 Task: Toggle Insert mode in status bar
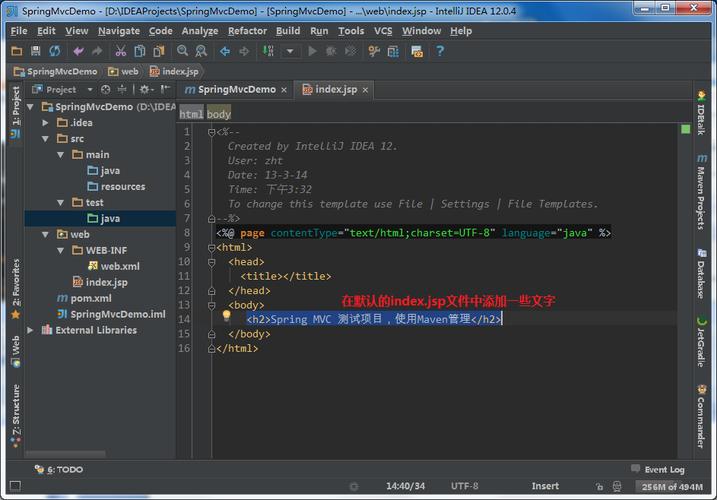pos(545,486)
